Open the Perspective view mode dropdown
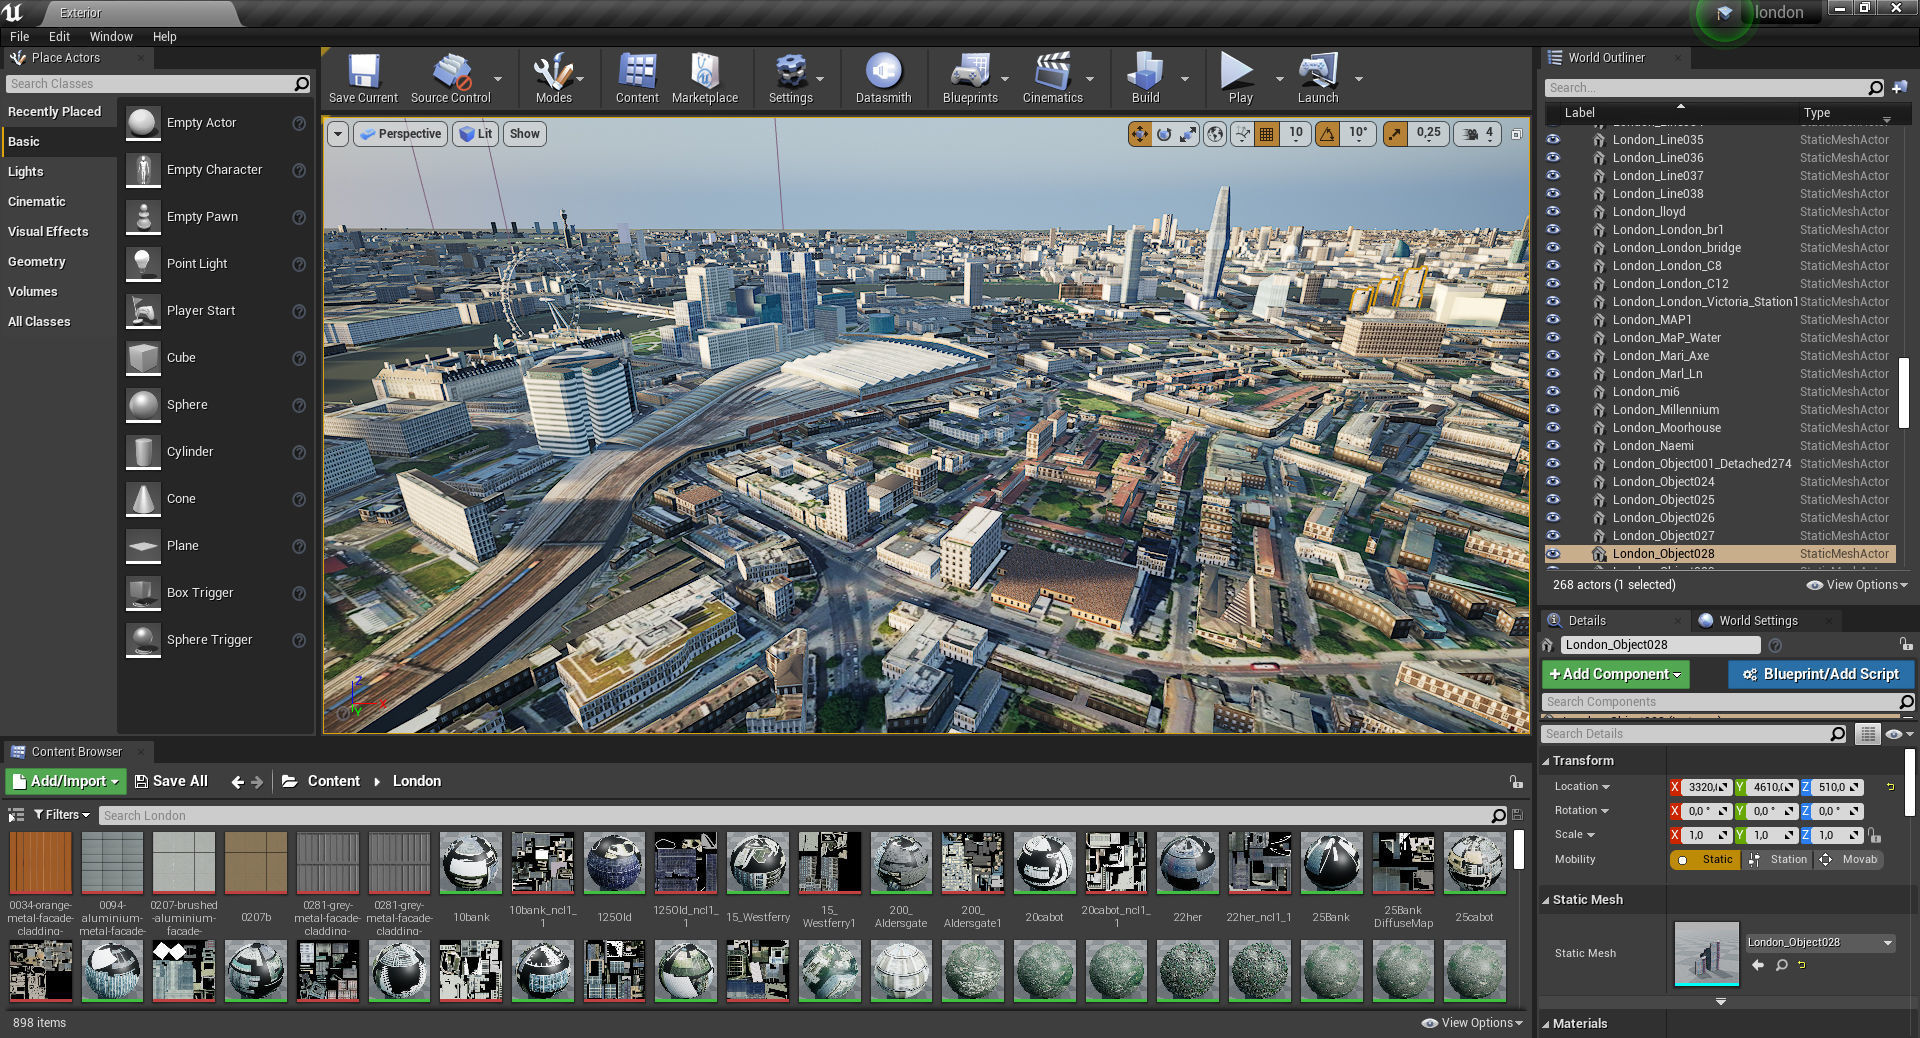Screen dimensions: 1920x1038 pyautogui.click(x=400, y=134)
